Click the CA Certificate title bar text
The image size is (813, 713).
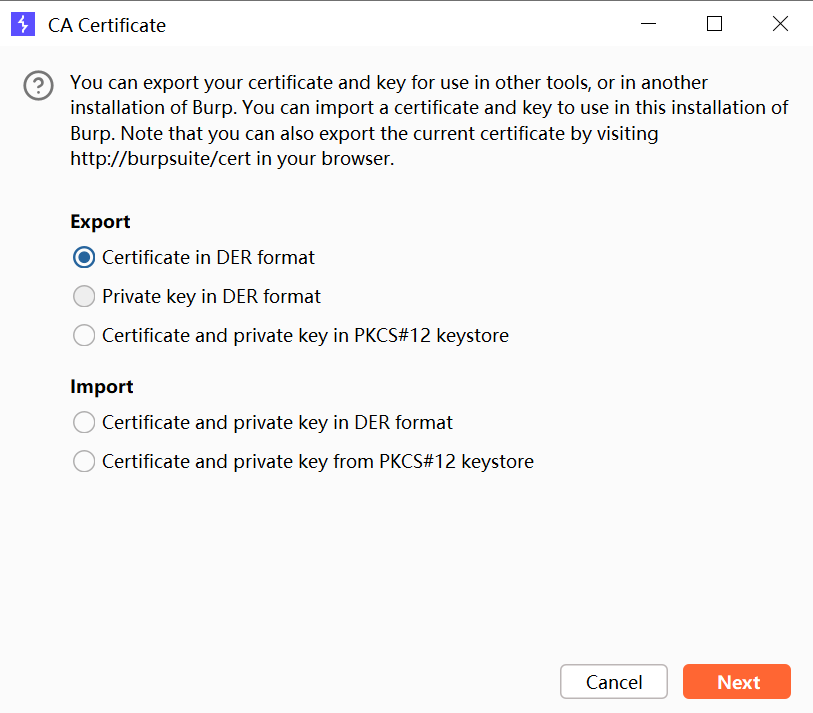[107, 26]
